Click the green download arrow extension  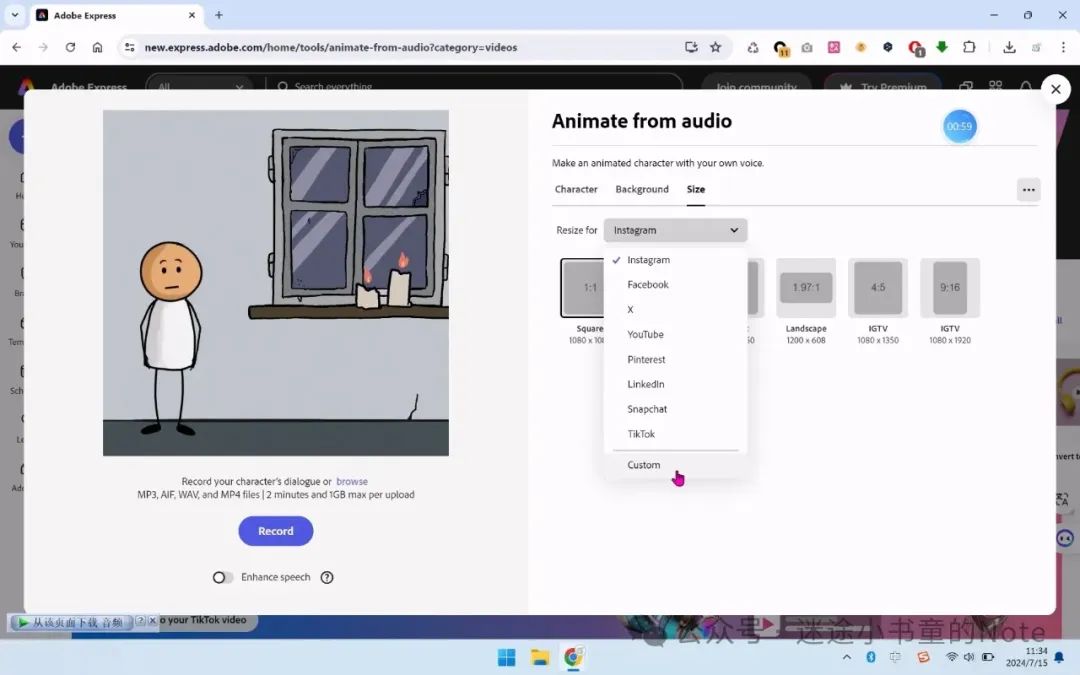[942, 47]
